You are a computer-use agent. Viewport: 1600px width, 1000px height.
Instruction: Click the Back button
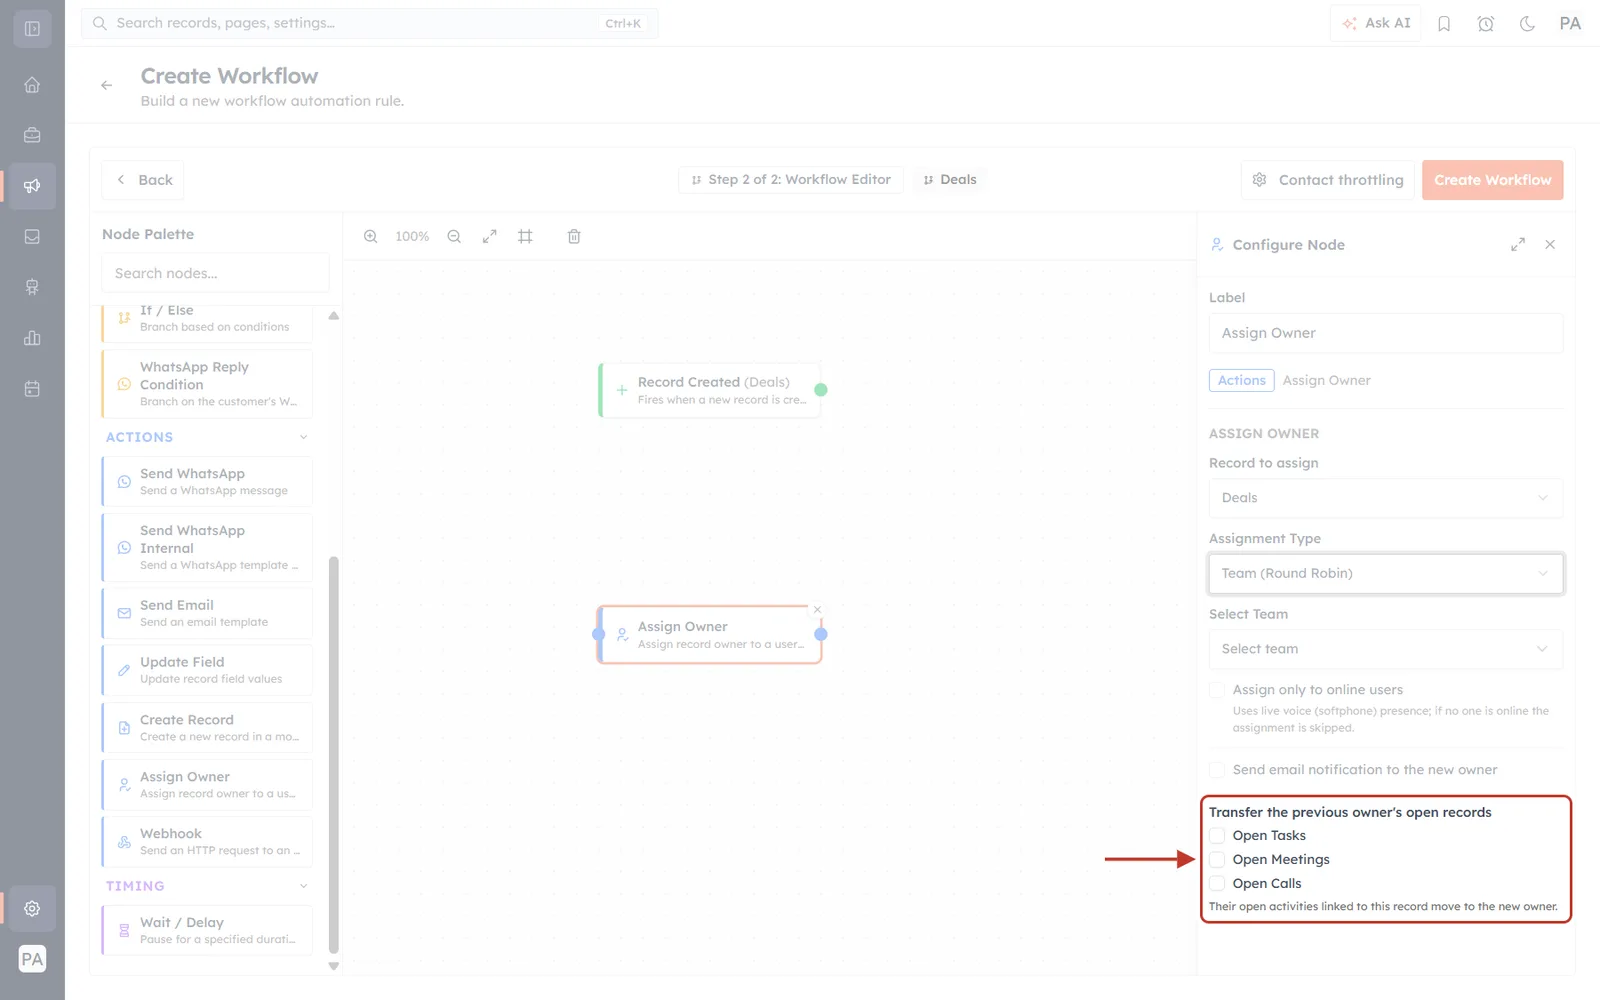(x=143, y=180)
